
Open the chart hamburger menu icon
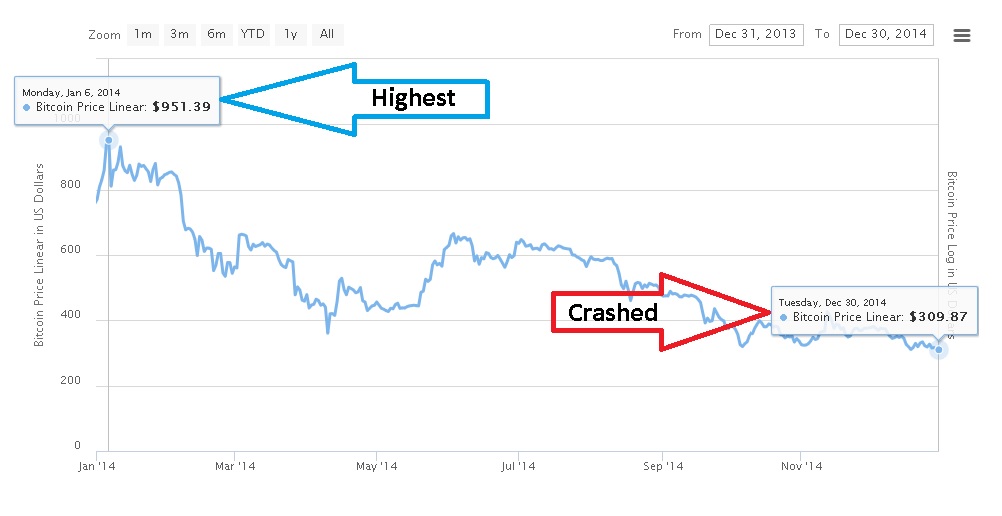pyautogui.click(x=962, y=36)
